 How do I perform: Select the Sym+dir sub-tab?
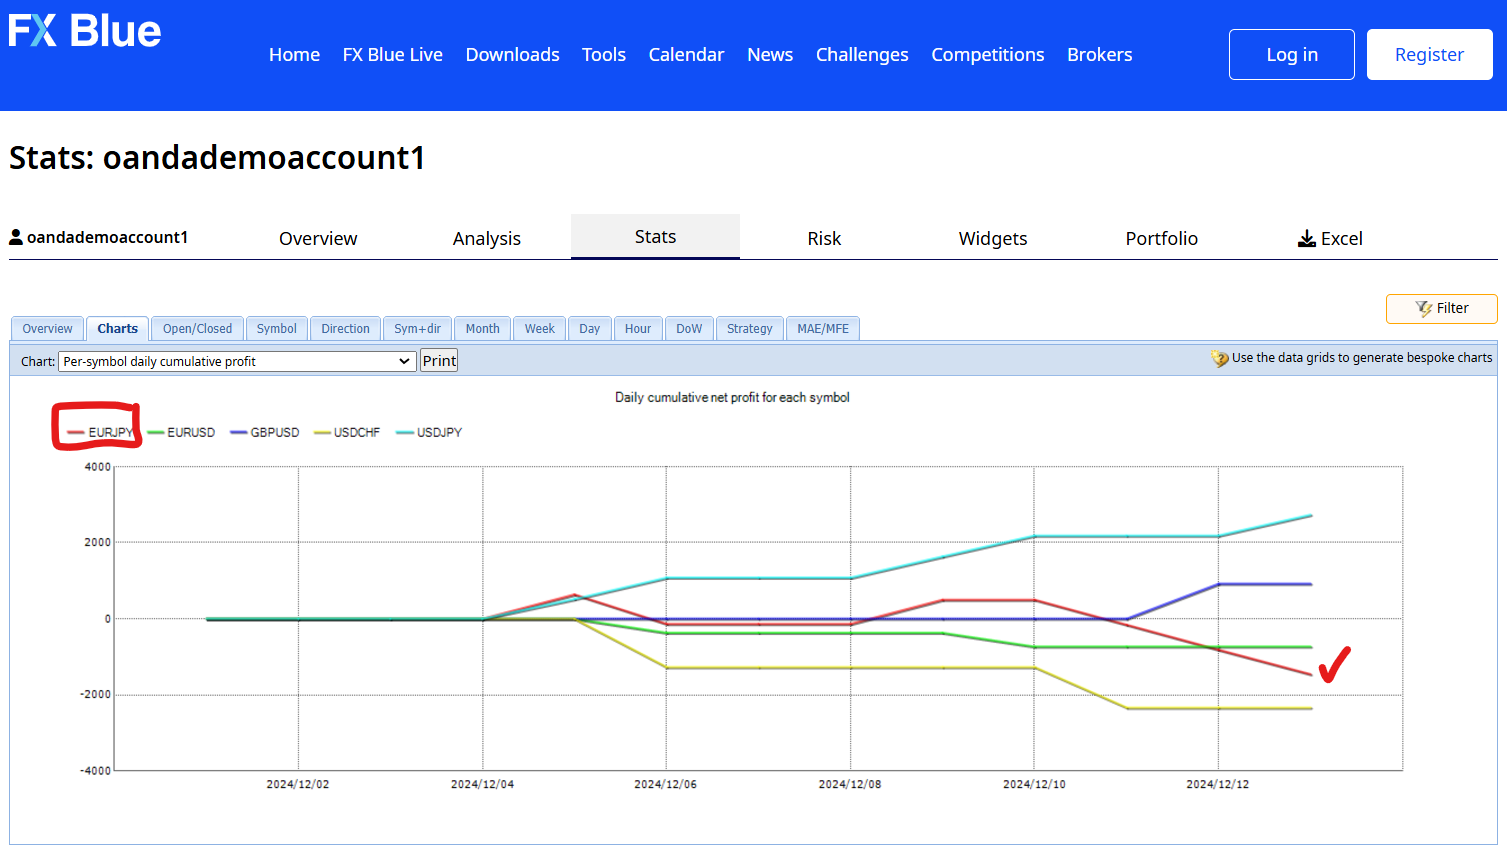pyautogui.click(x=417, y=329)
